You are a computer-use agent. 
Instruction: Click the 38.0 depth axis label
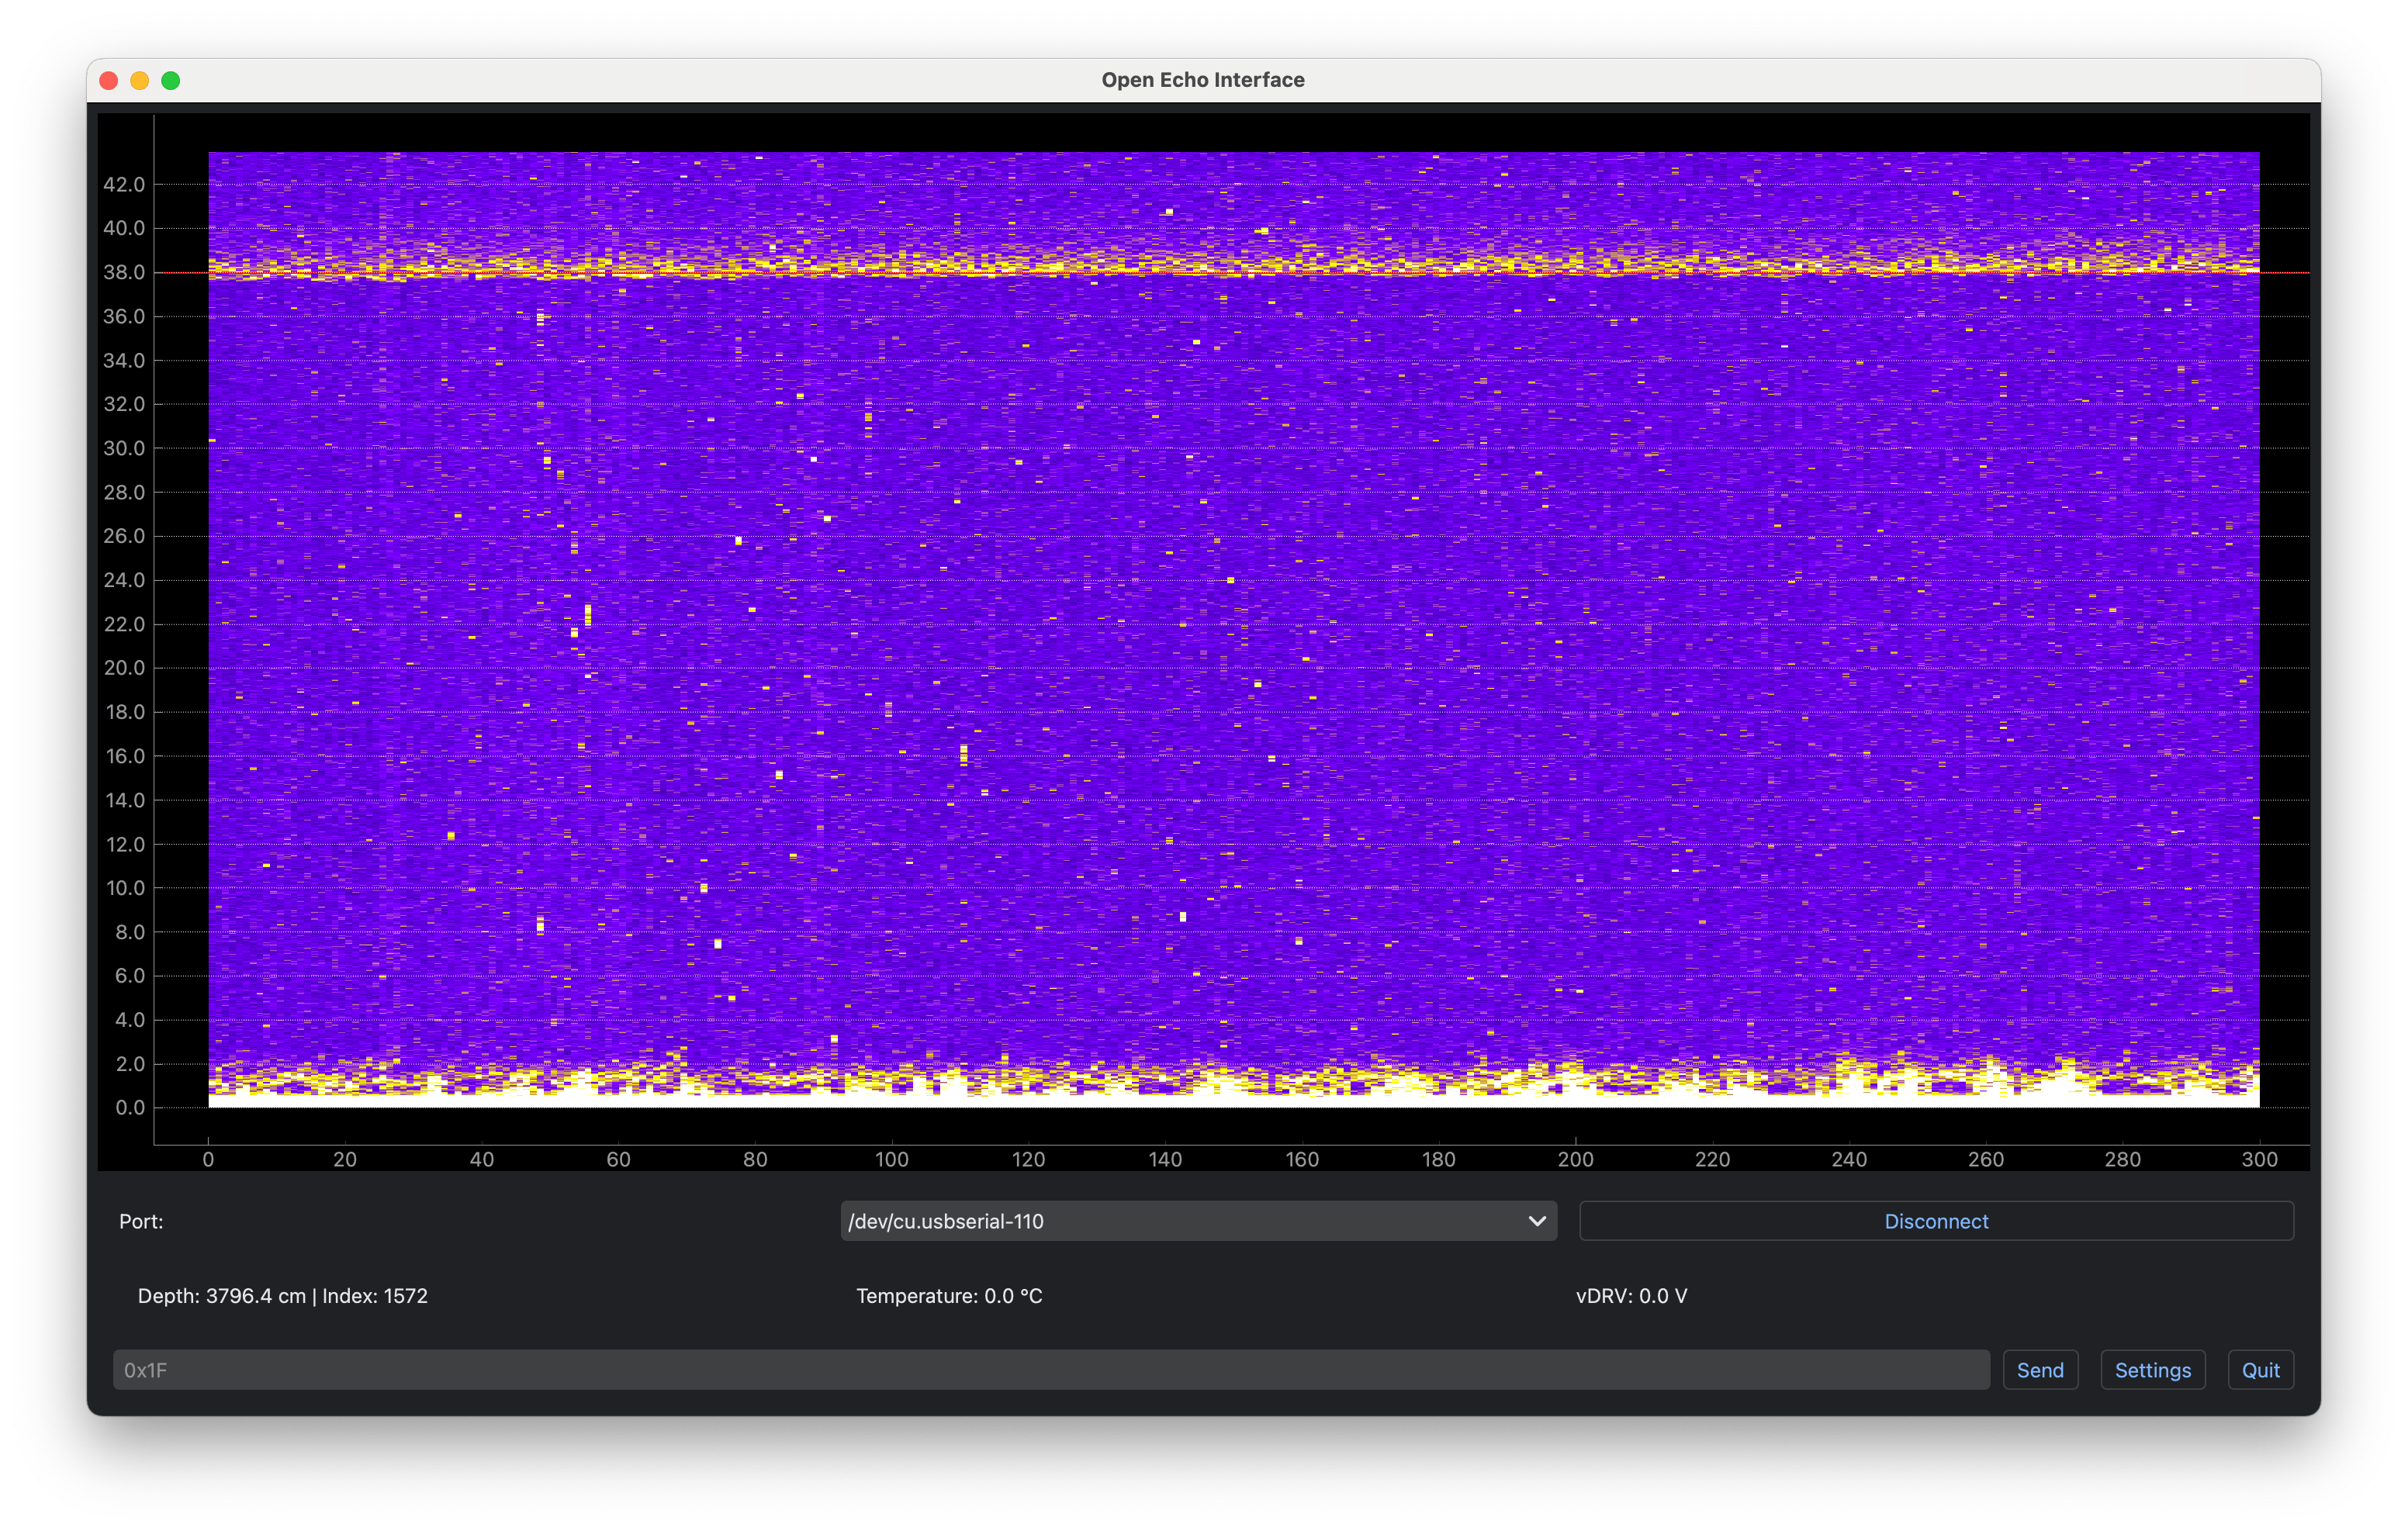coord(125,272)
